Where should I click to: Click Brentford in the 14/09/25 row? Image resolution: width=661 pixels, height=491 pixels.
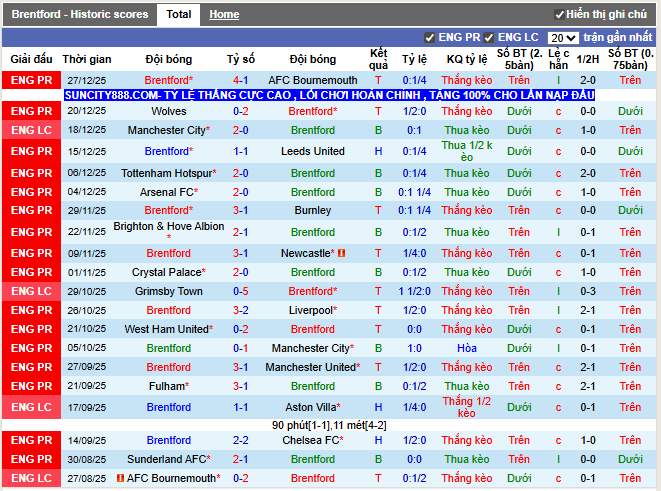click(169, 440)
